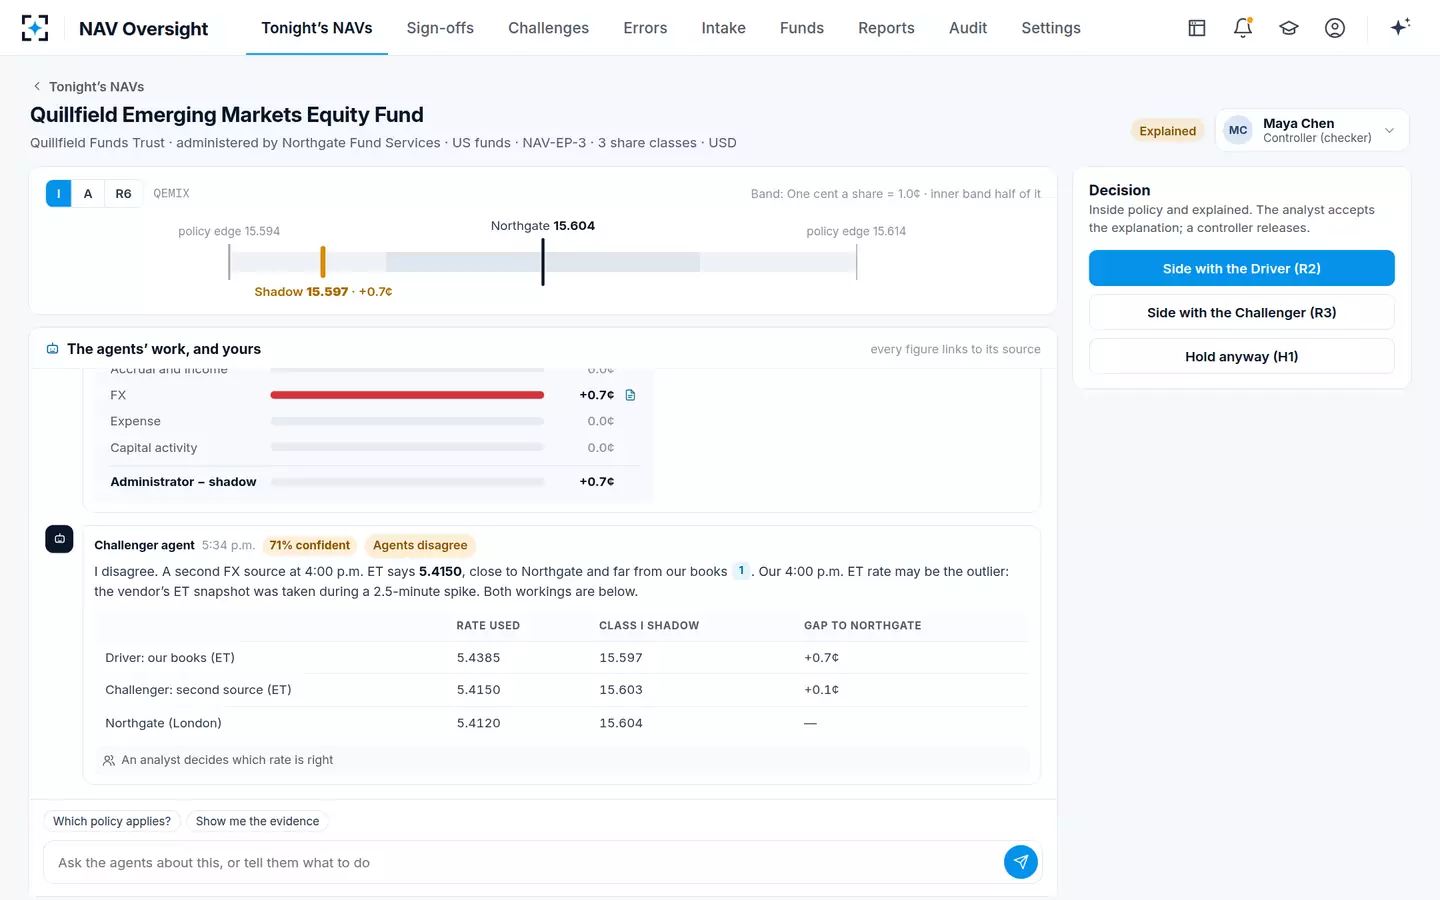Open the Audit tab
This screenshot has height=900, width=1440.
[968, 28]
